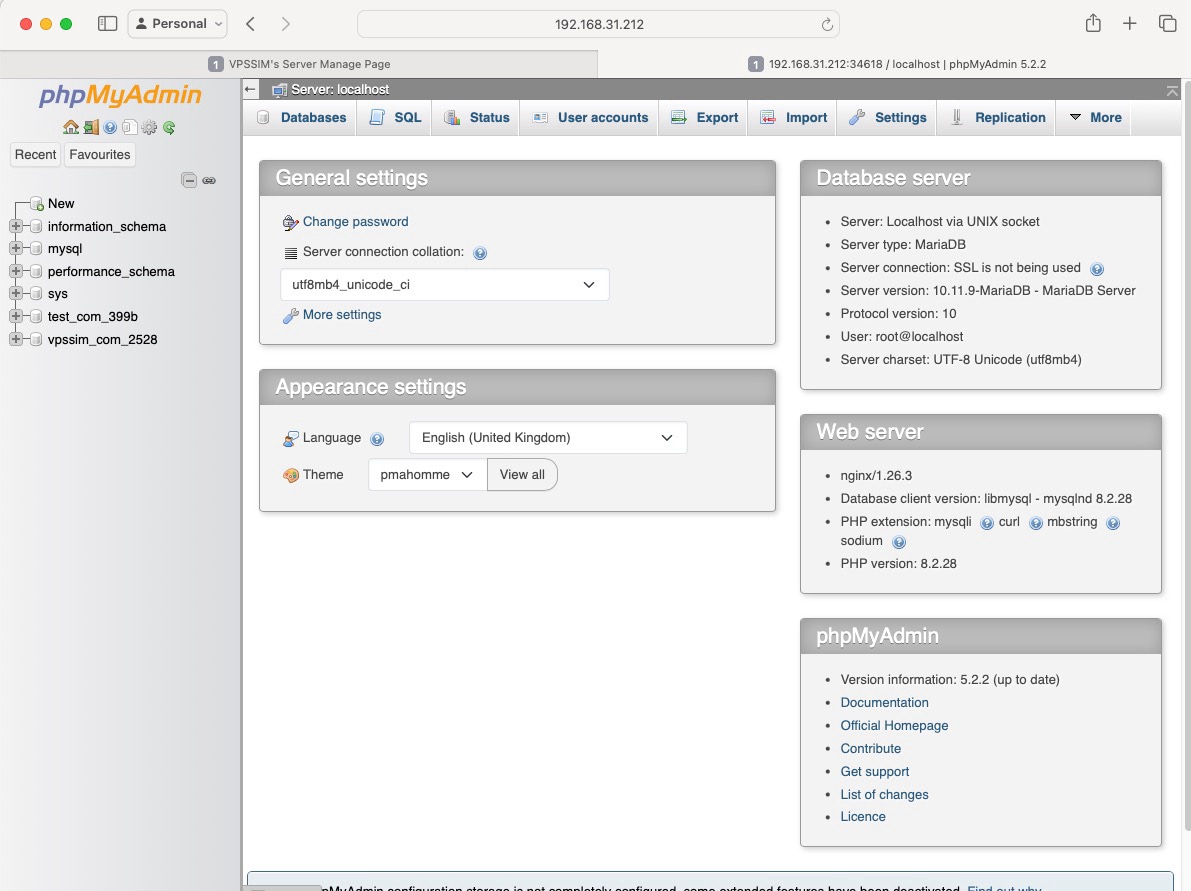Viewport: 1191px width, 891px height.
Task: Open server connection collation dropdown
Action: 444,285
